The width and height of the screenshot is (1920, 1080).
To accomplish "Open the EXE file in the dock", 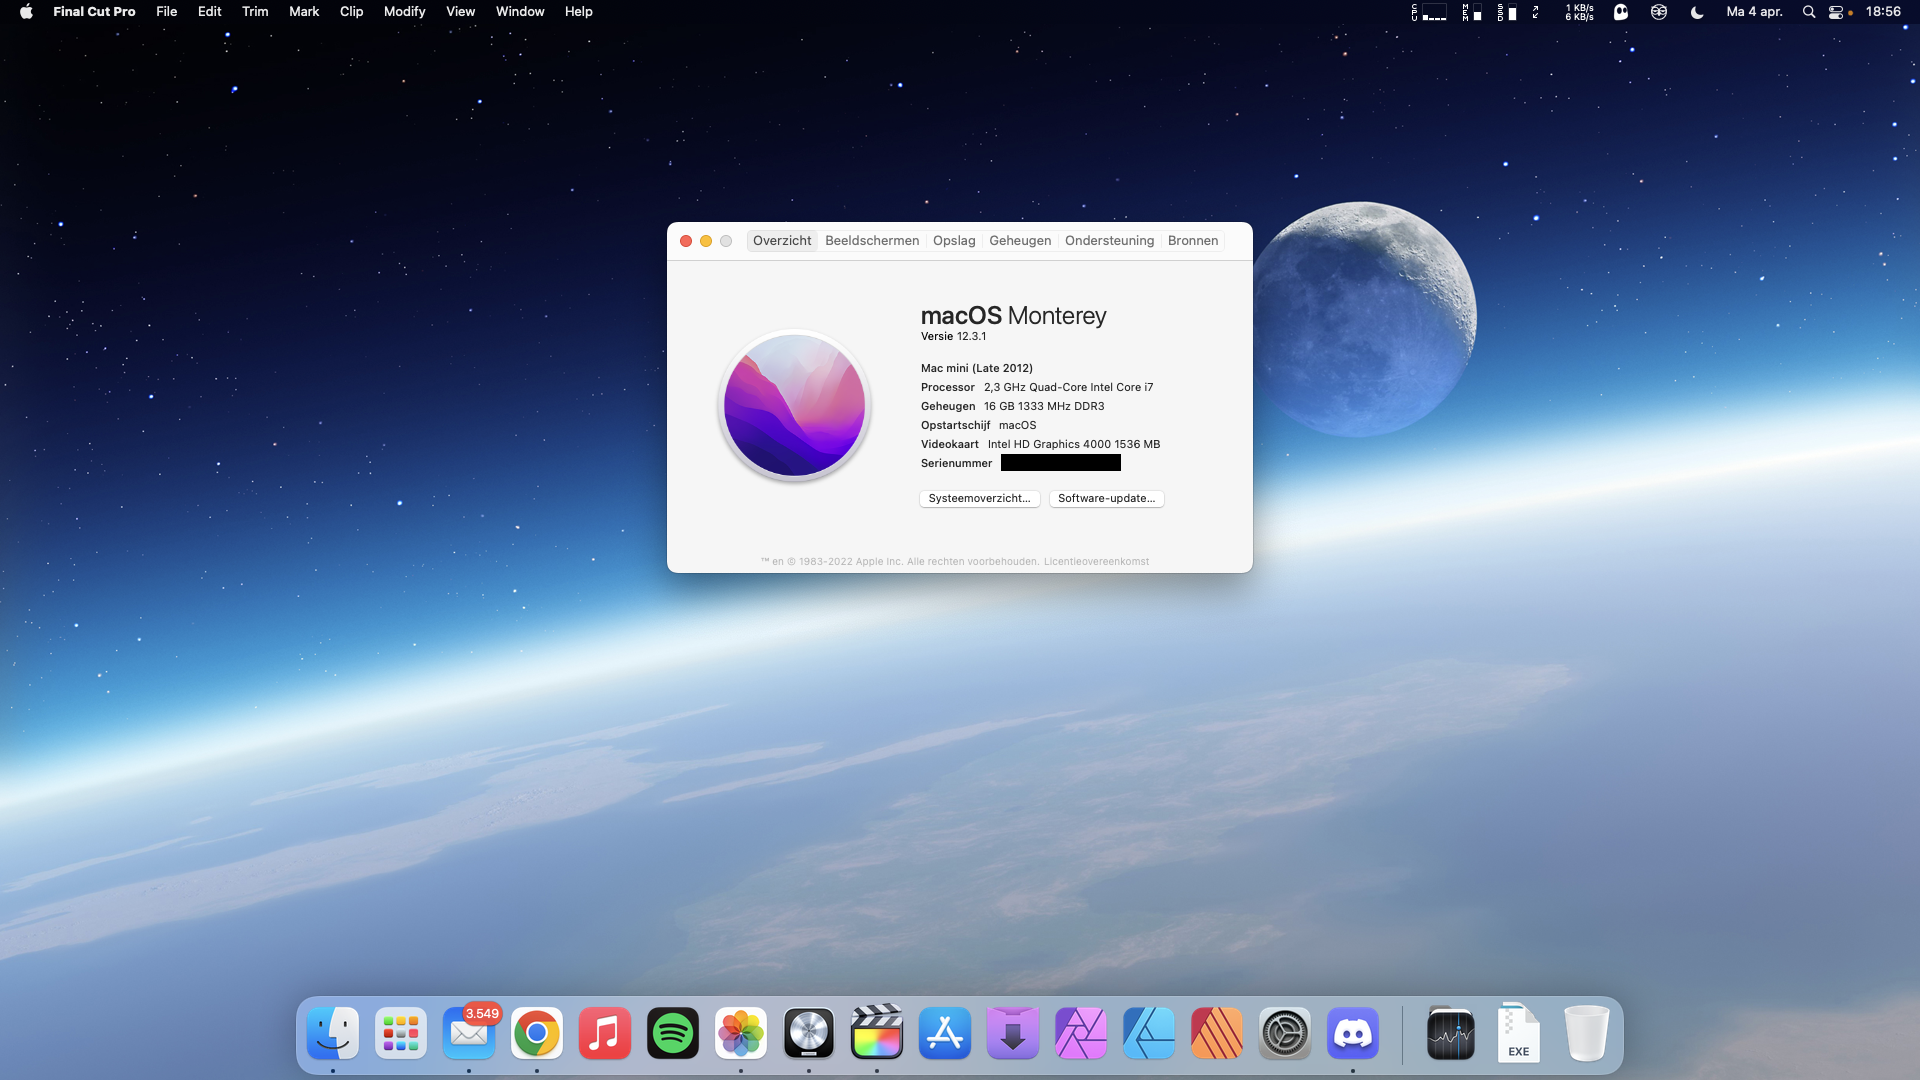I will (x=1519, y=1033).
